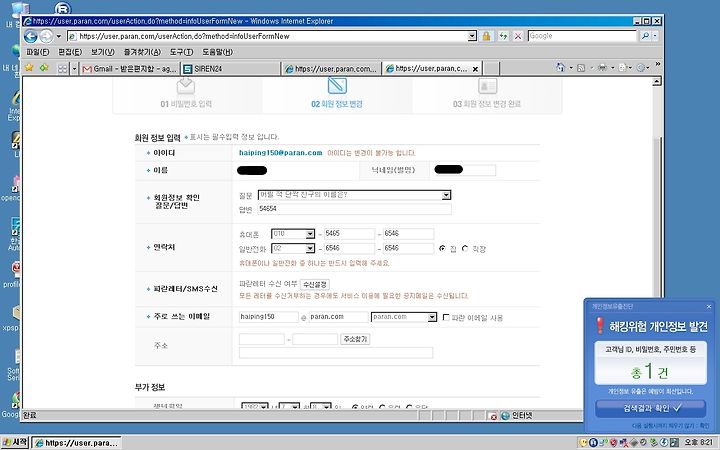Image resolution: width=720 pixels, height=450 pixels.
Task: Click the 03 회원 정보 변경 완료 step icon
Action: [487, 86]
